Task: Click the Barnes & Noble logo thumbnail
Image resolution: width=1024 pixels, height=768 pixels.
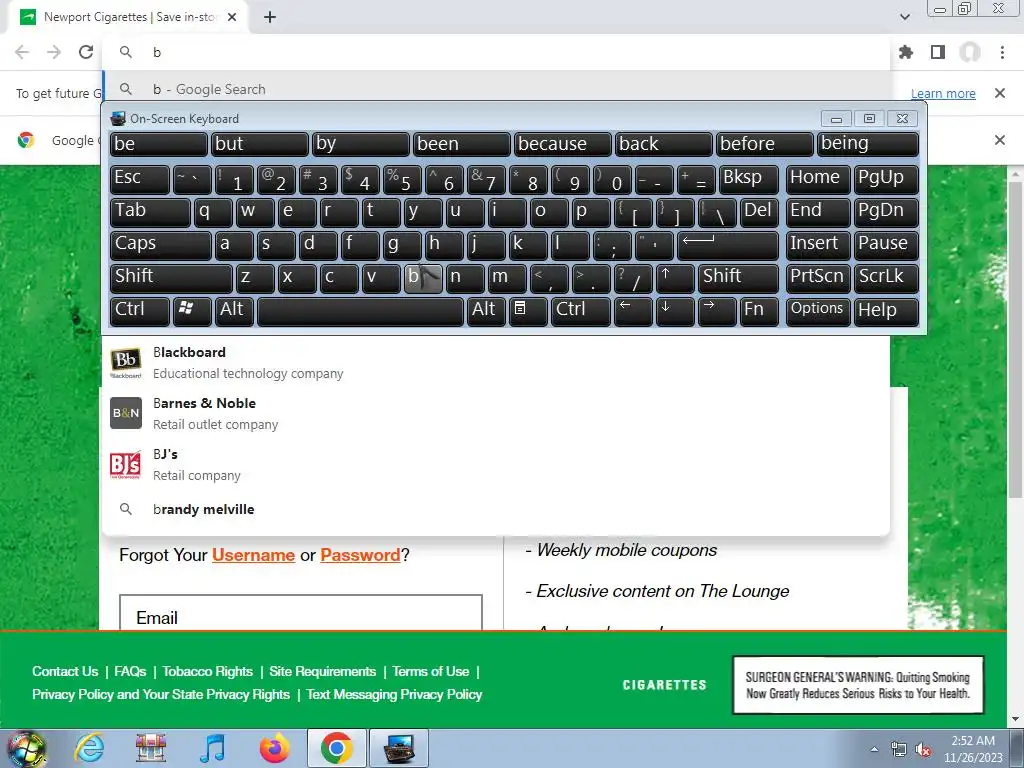Action: pos(125,413)
